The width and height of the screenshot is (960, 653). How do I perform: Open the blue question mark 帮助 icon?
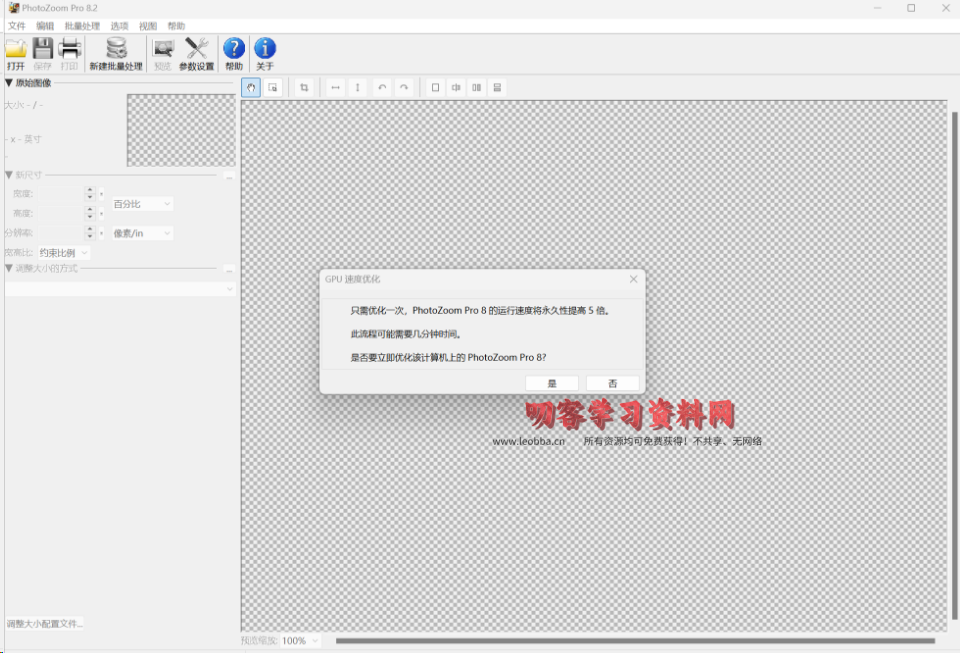234,53
